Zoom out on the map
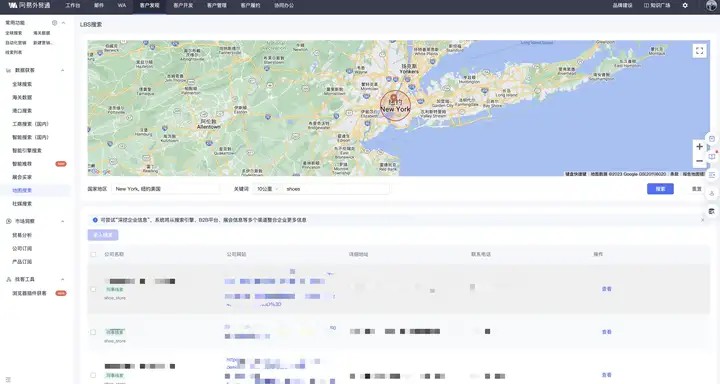Viewport: 720px width, 384px height. tap(699, 161)
